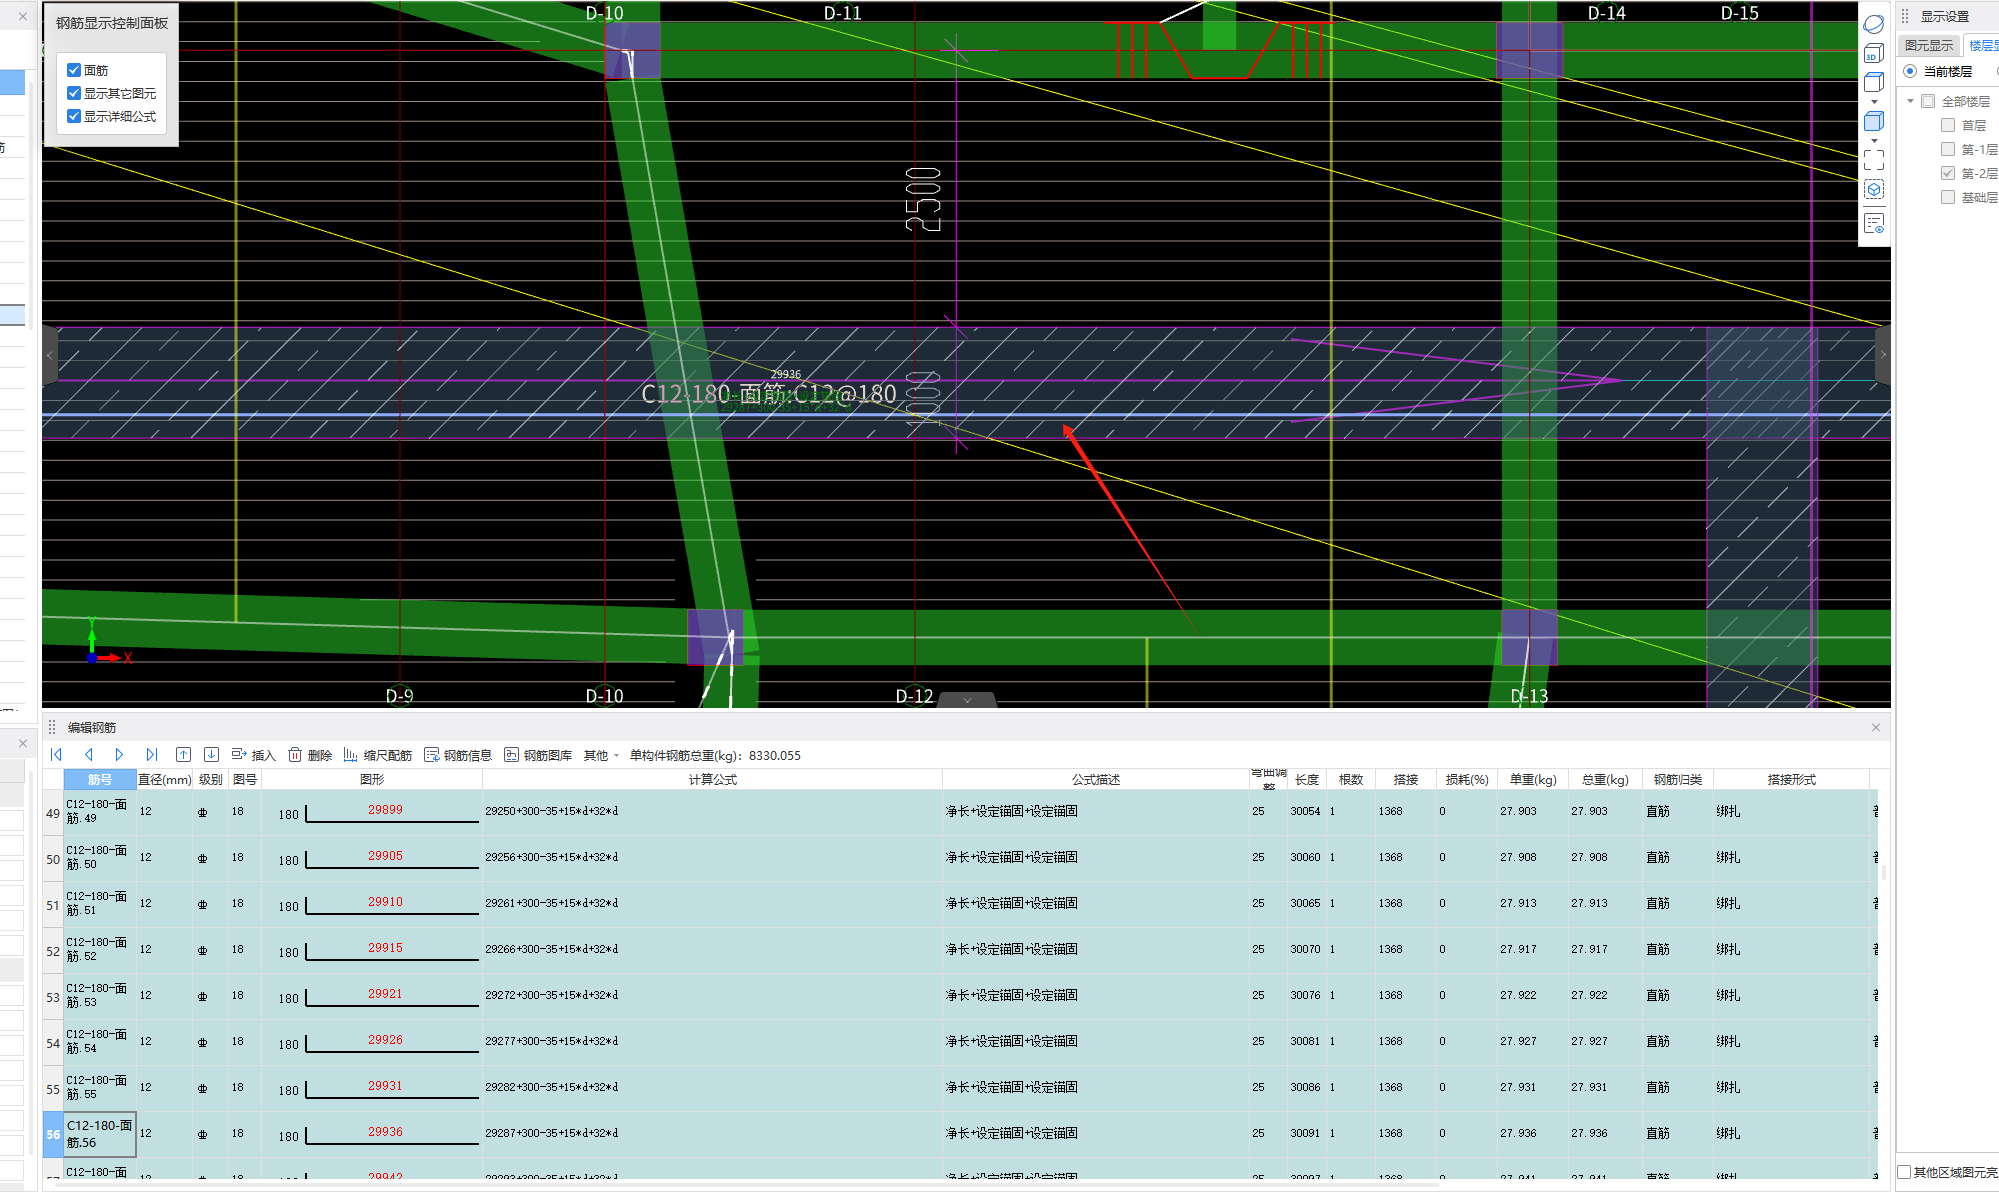Click the 筋号 column header
Viewport: 1999px width, 1192px height.
coord(100,779)
